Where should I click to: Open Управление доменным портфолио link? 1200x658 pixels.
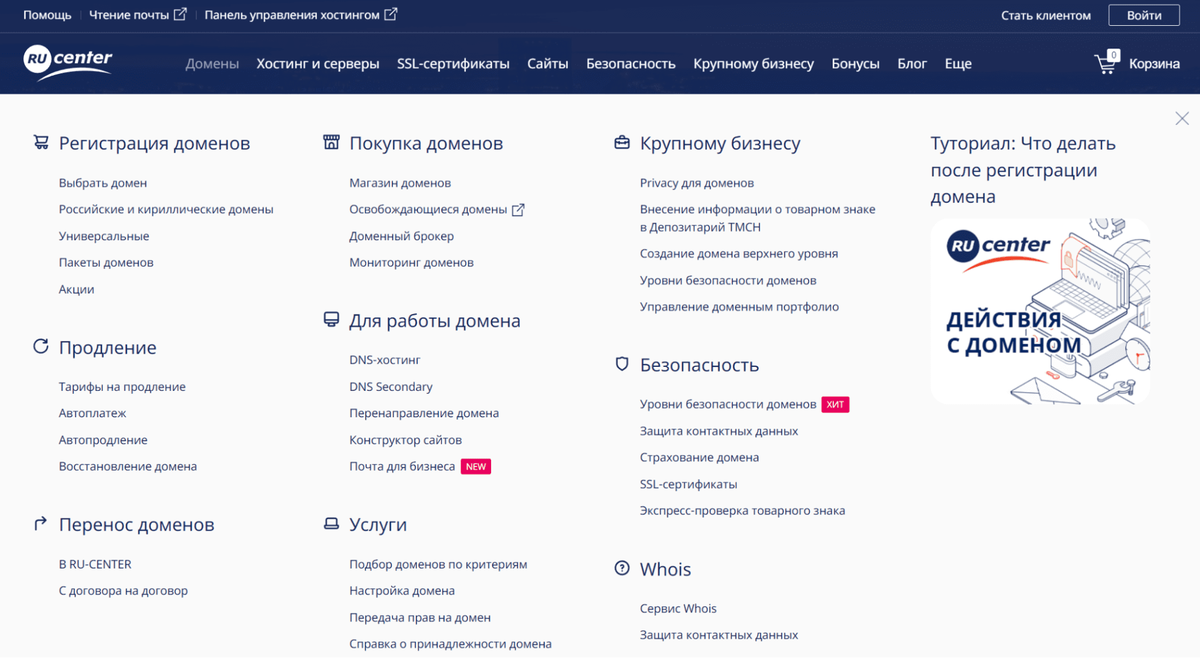[x=739, y=307]
